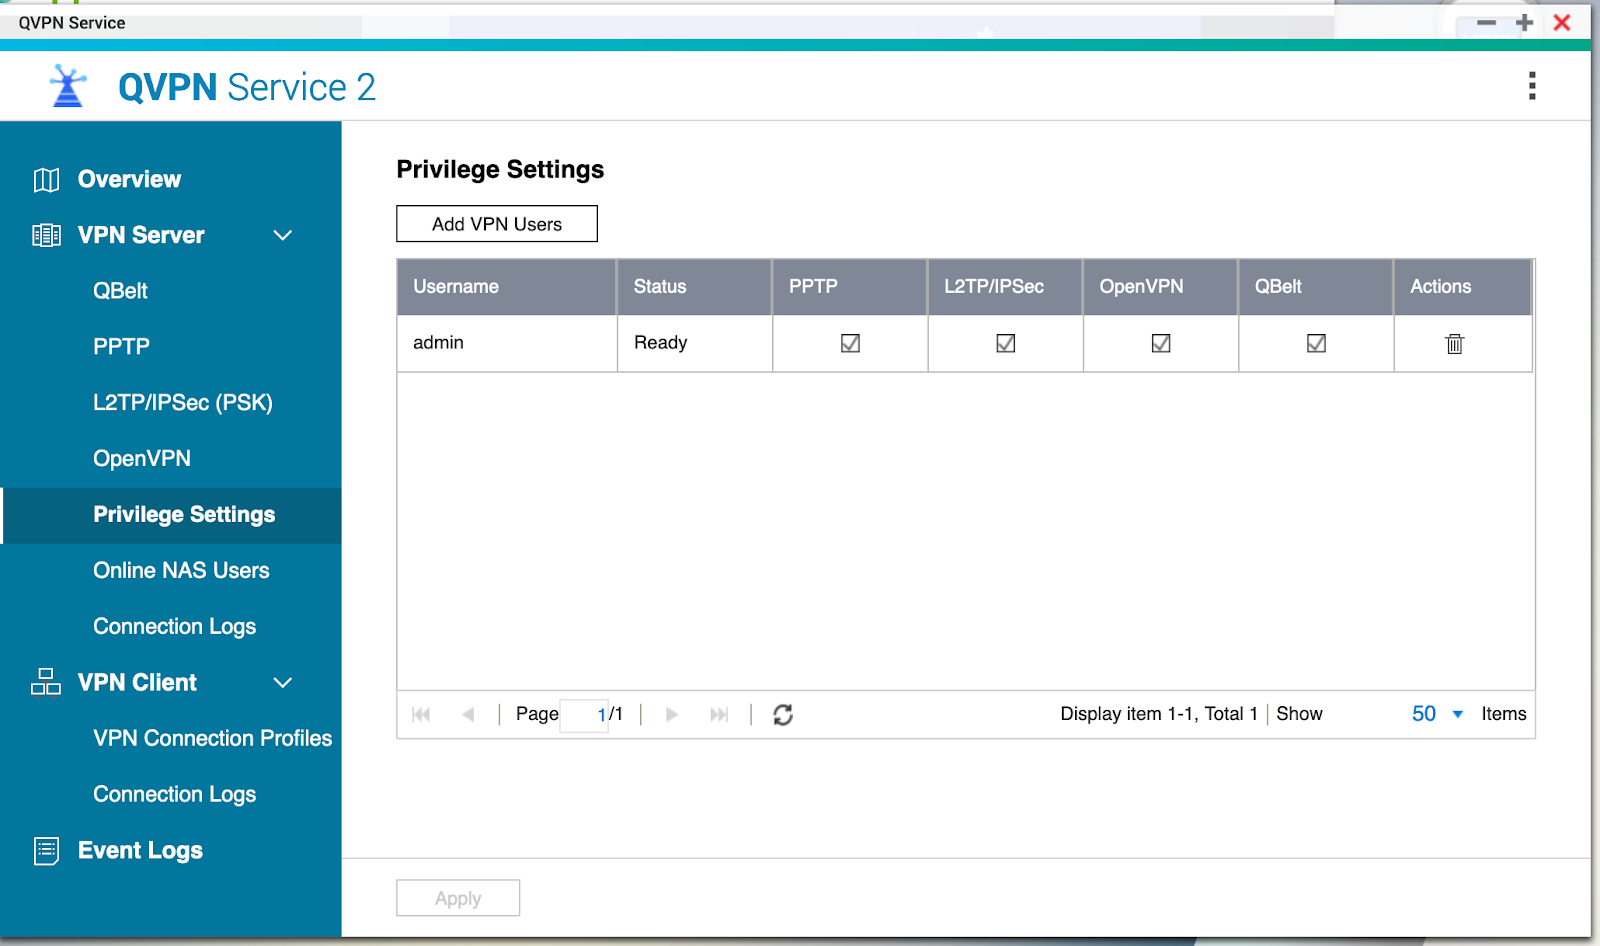
Task: Click the next page arrow
Action: (x=672, y=715)
